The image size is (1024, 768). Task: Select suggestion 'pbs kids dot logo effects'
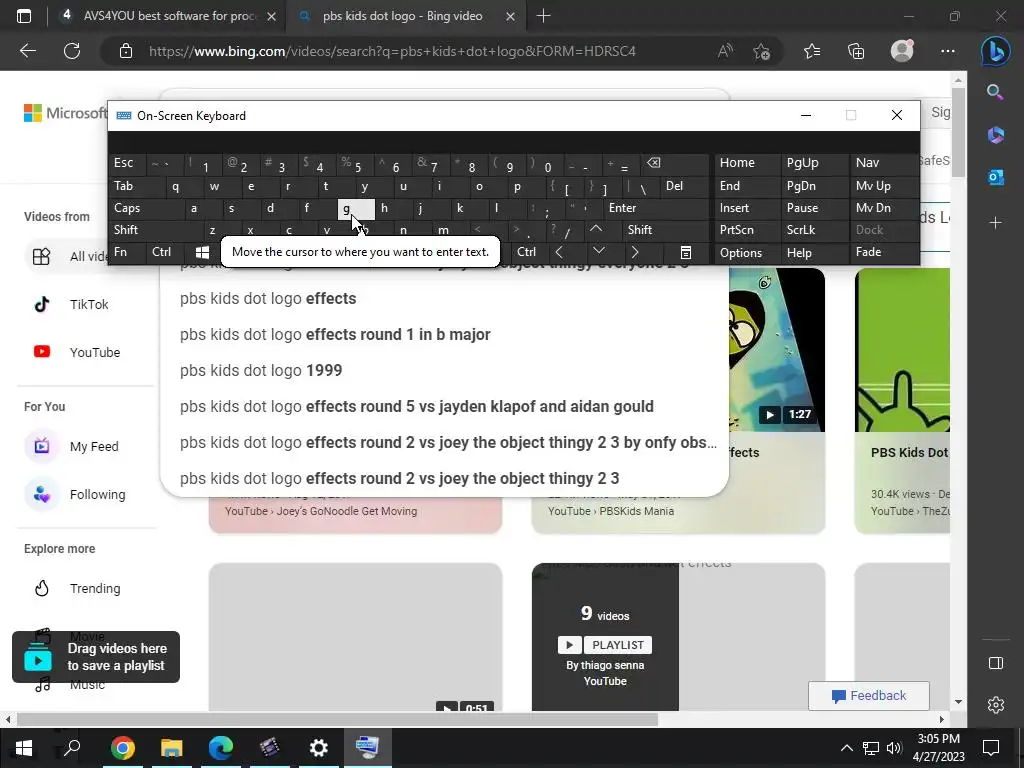click(444, 298)
